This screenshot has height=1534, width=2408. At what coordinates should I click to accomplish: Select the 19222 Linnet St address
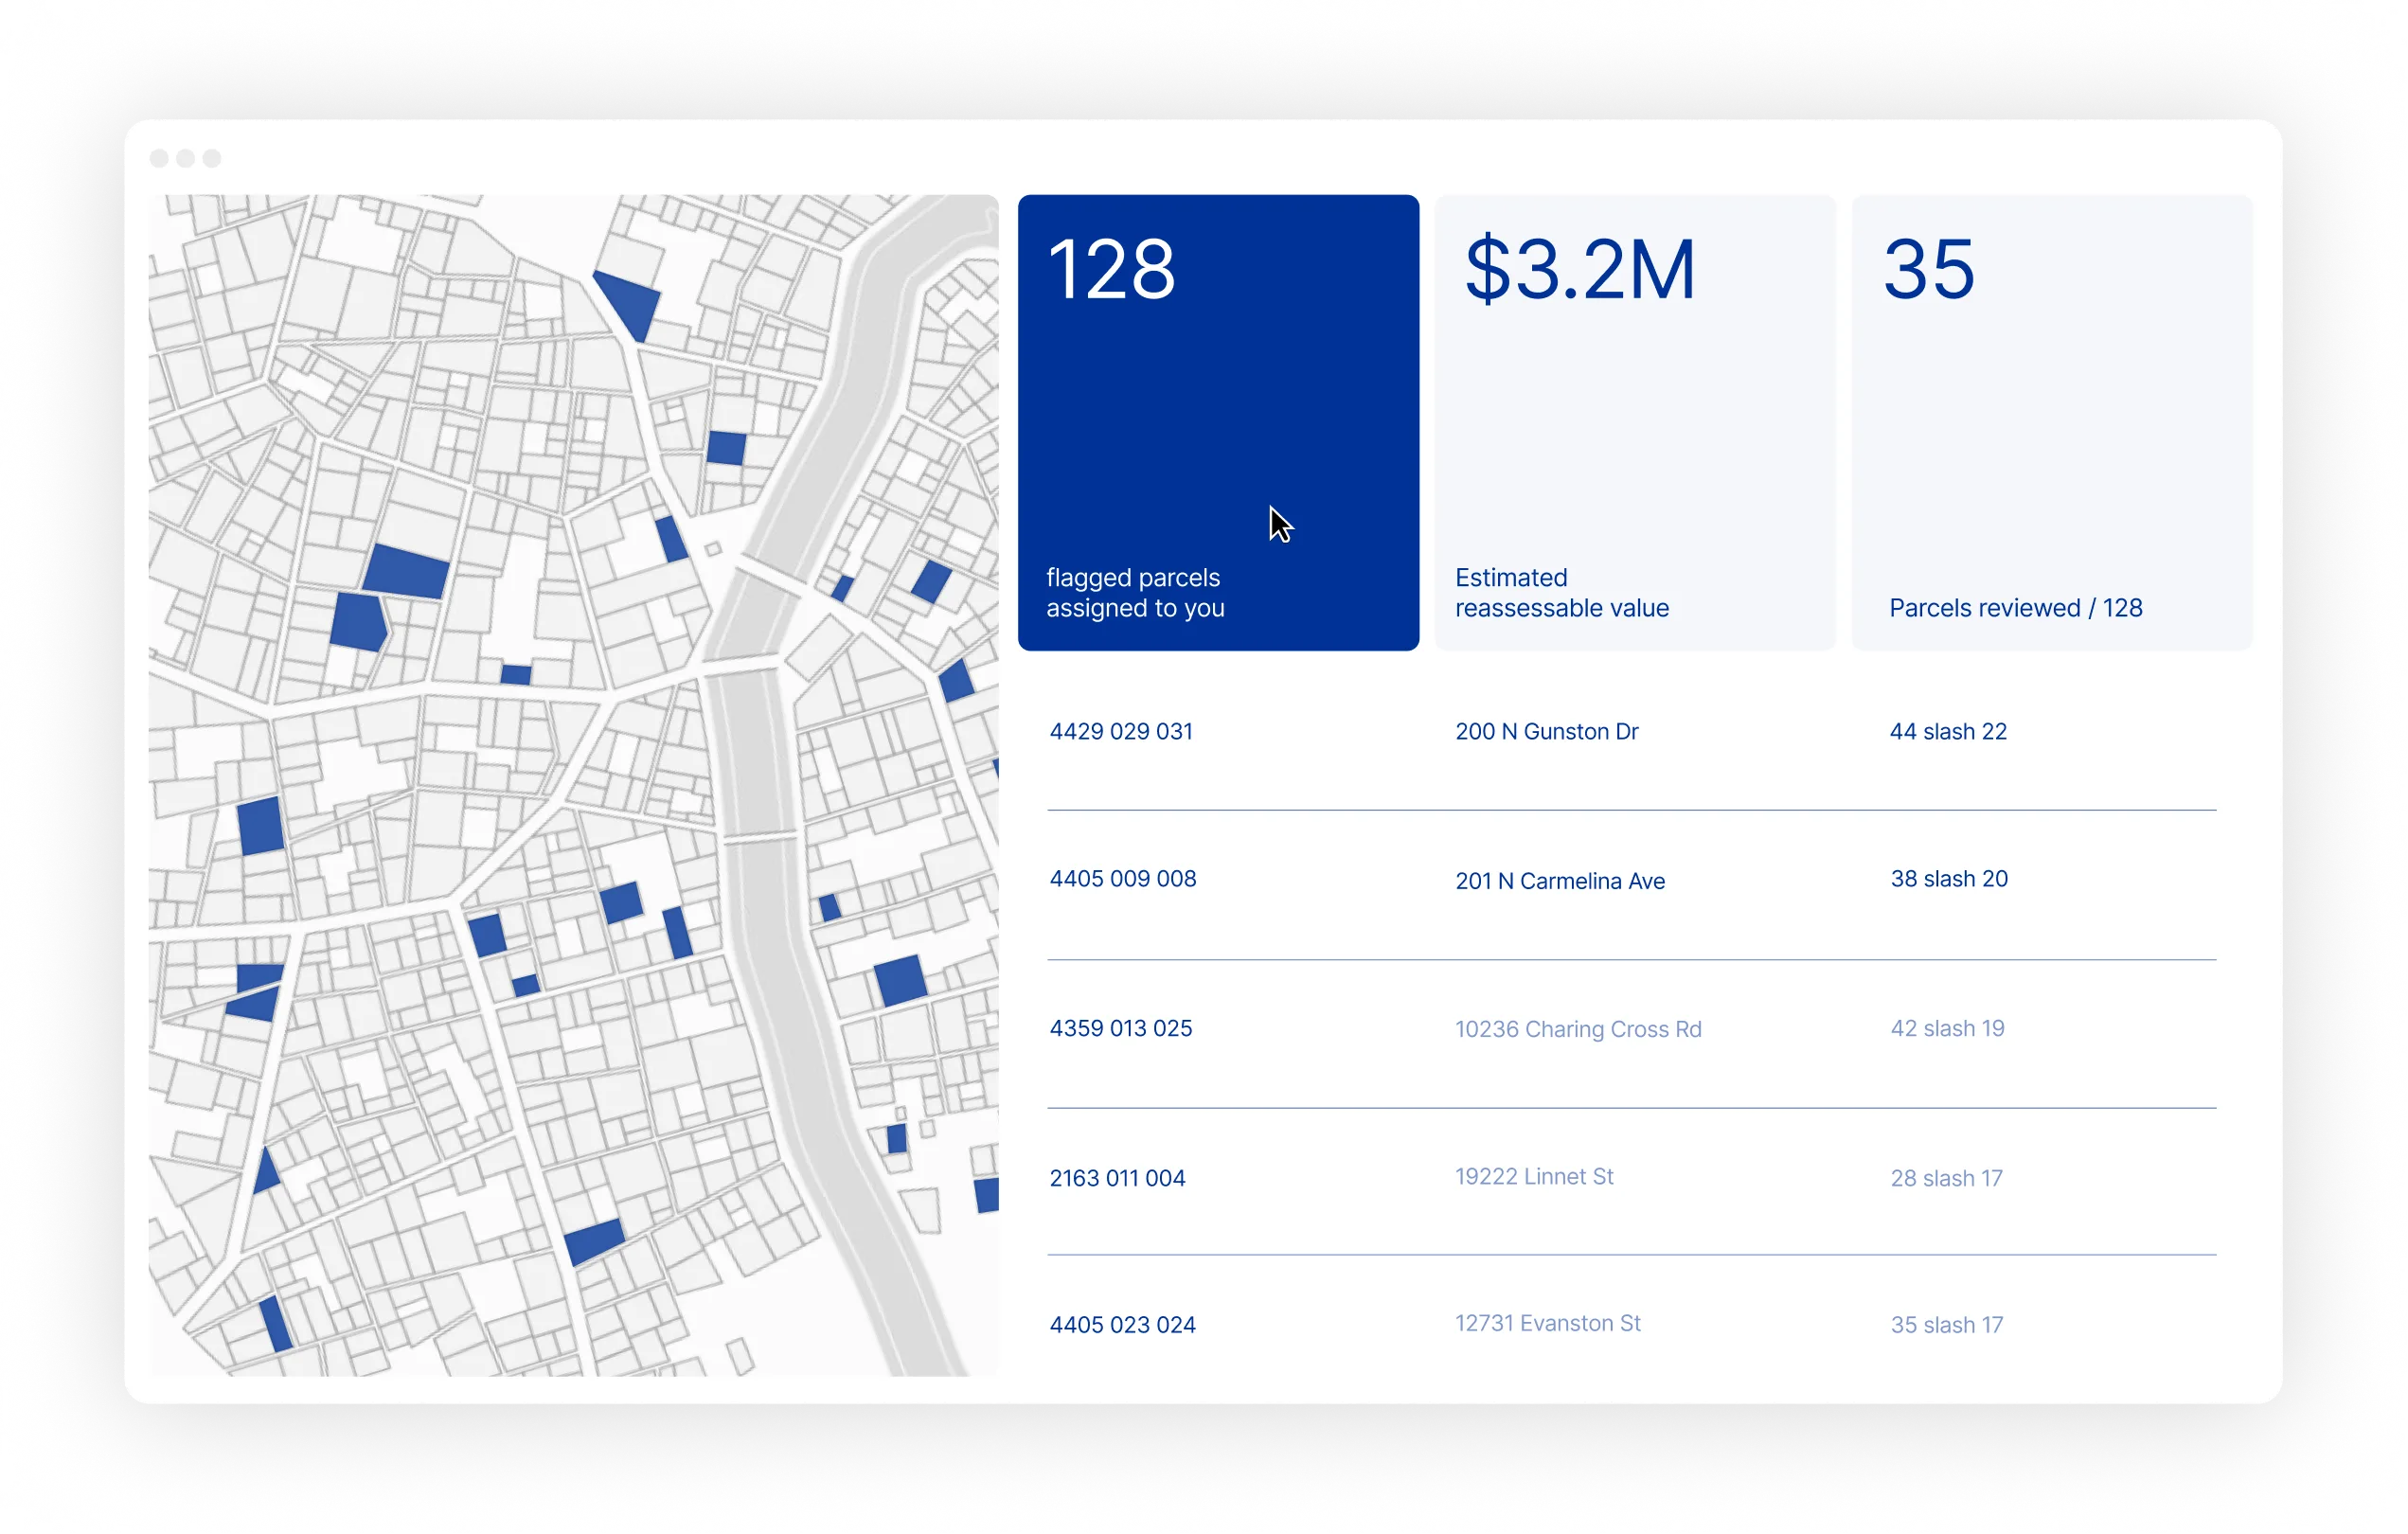coord(1533,1176)
